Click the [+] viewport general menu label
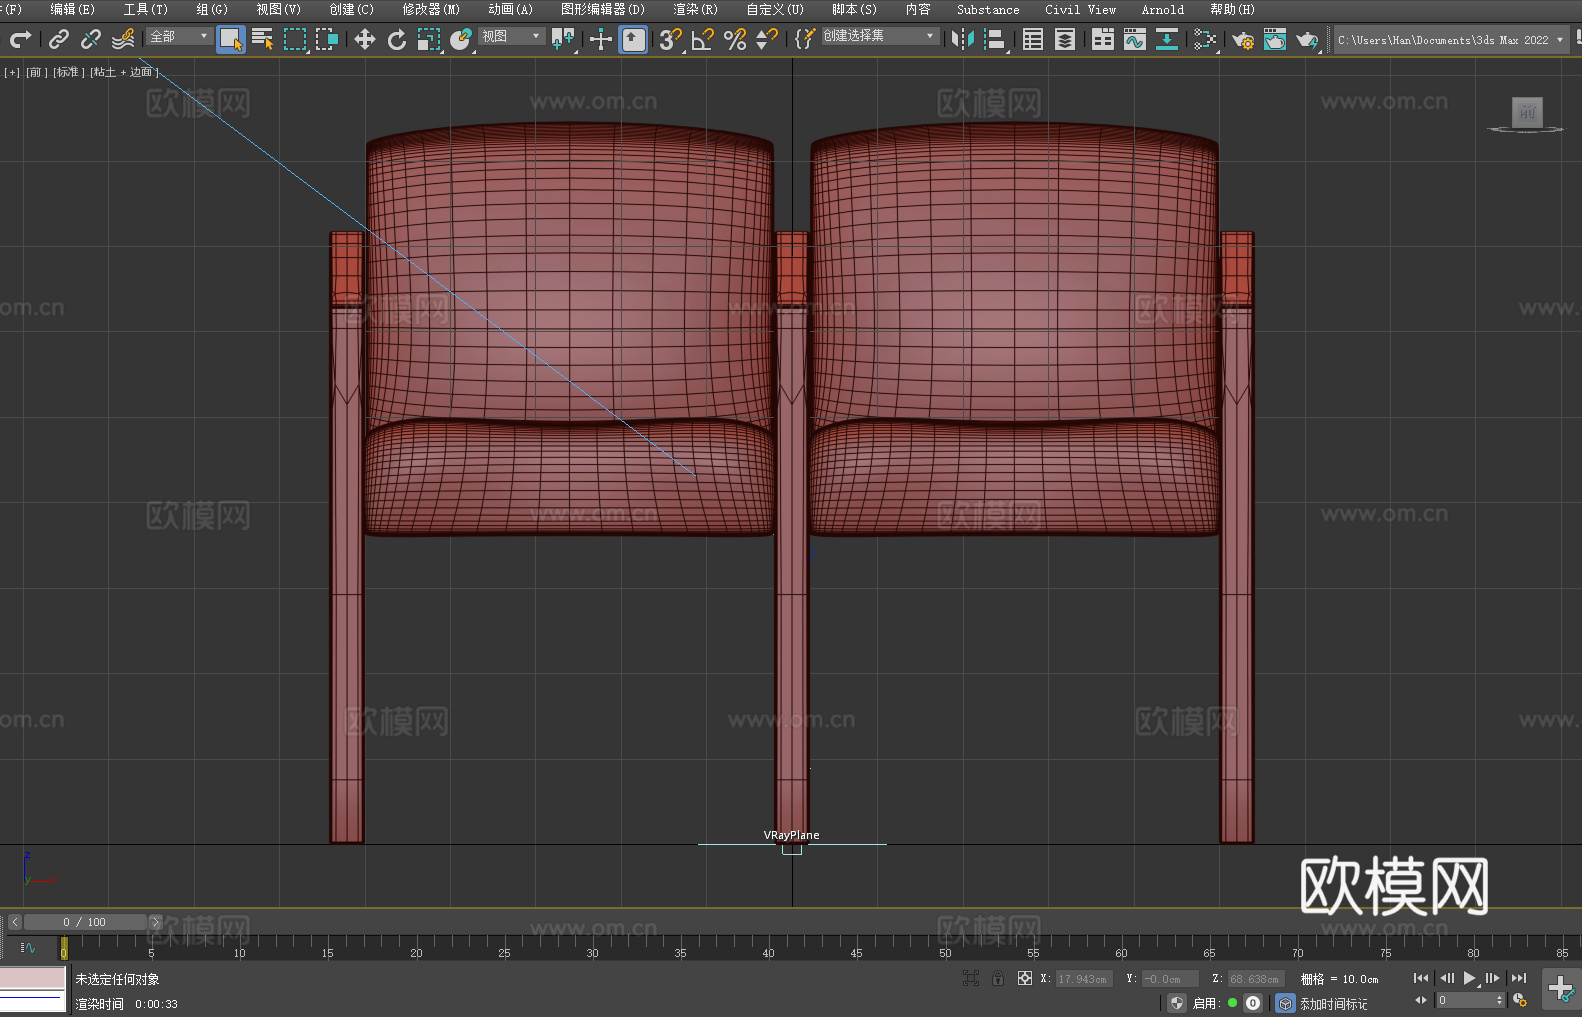 pos(12,72)
